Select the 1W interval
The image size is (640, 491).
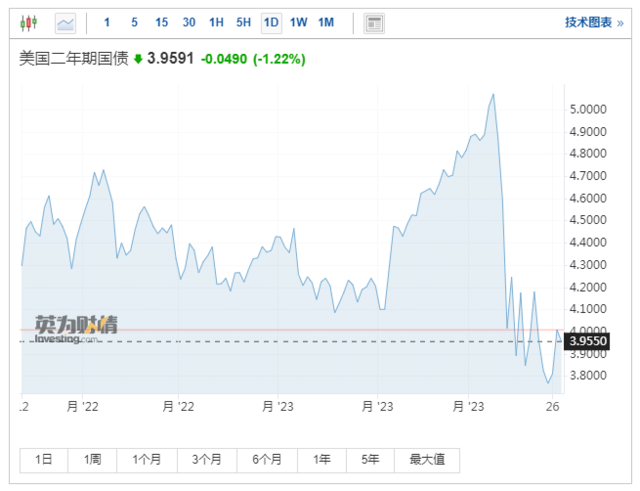(x=298, y=22)
